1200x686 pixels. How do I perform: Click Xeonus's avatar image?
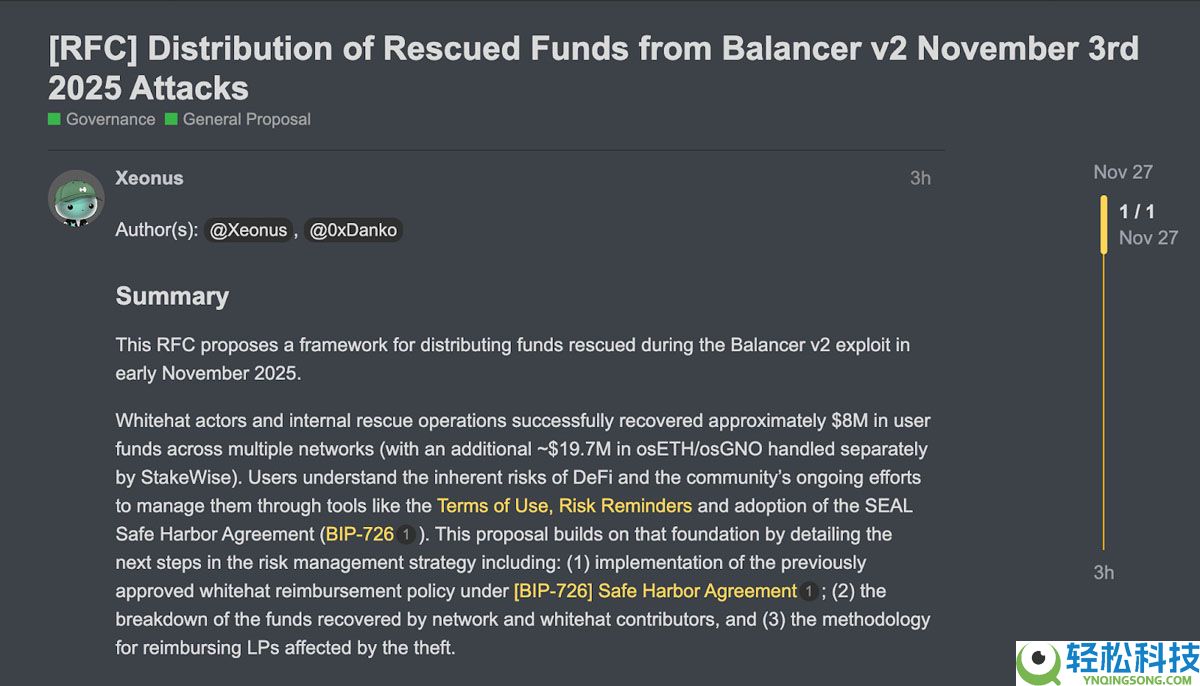tap(76, 197)
